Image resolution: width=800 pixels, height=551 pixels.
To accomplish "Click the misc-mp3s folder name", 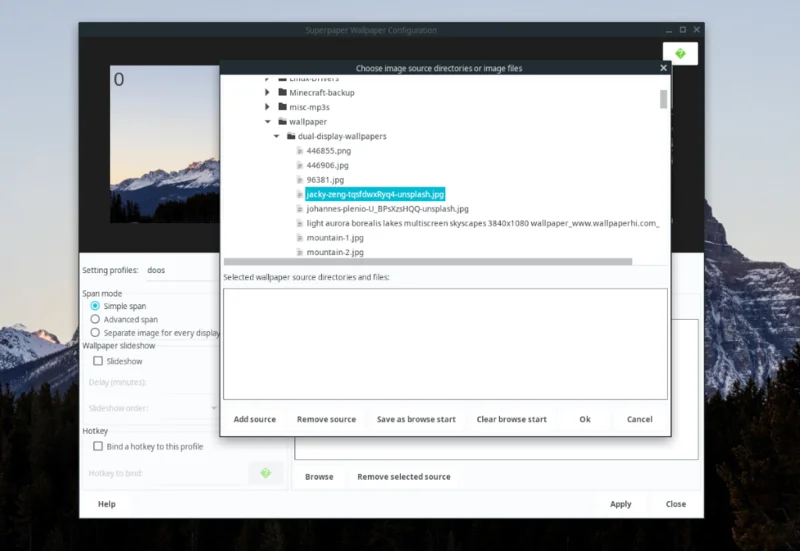I will point(309,107).
